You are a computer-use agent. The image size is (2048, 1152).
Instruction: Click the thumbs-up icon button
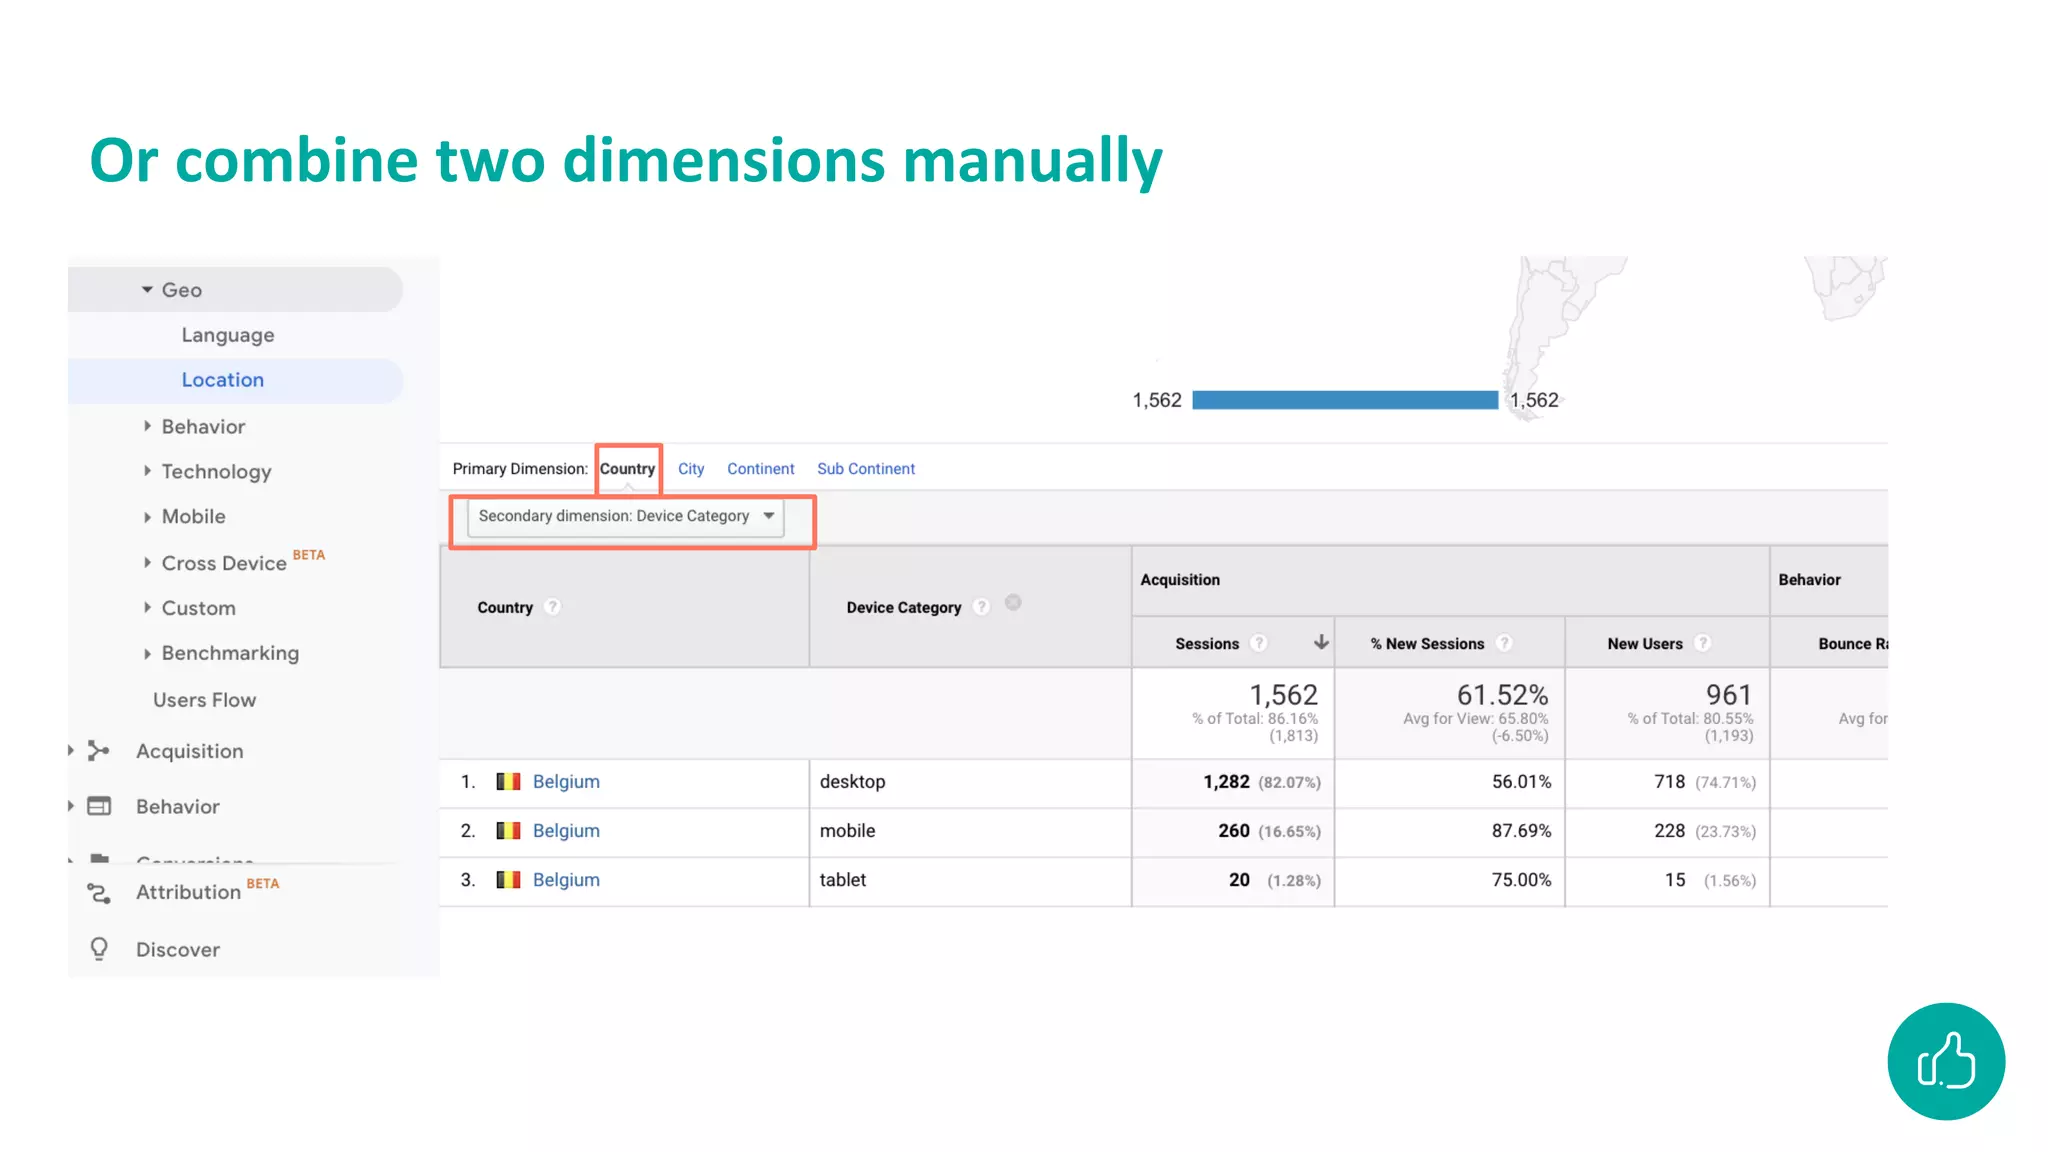point(1945,1061)
